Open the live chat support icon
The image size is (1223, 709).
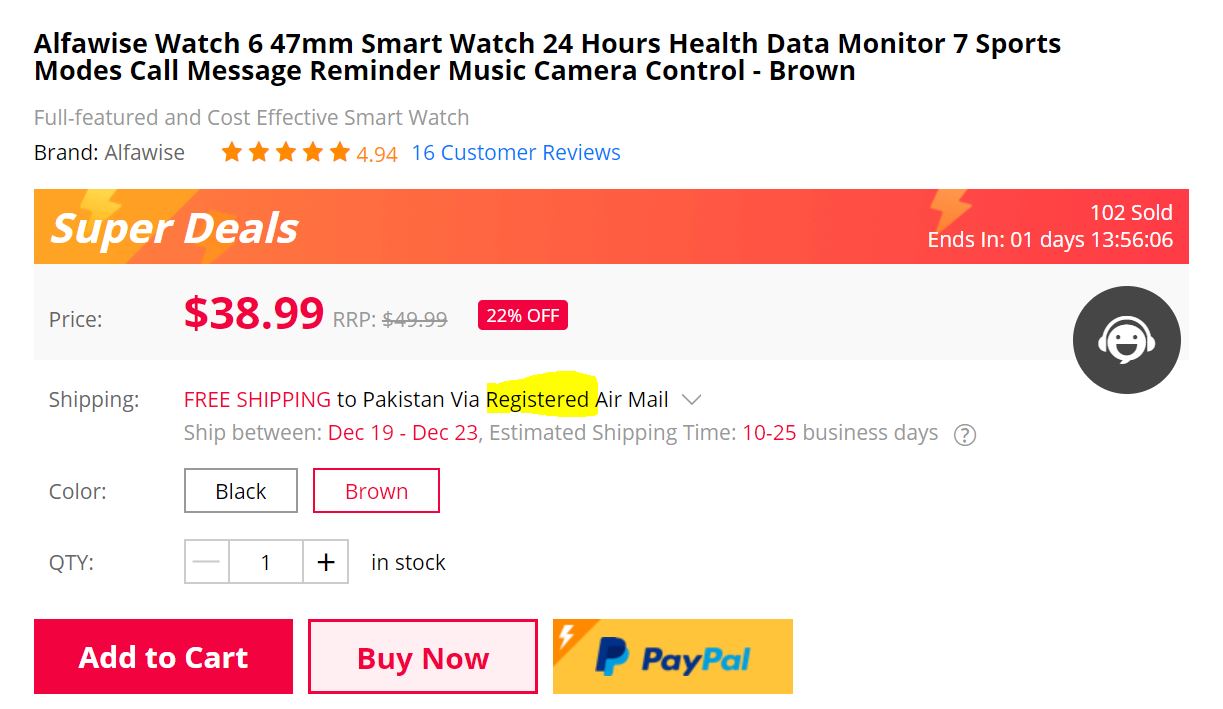click(1126, 340)
